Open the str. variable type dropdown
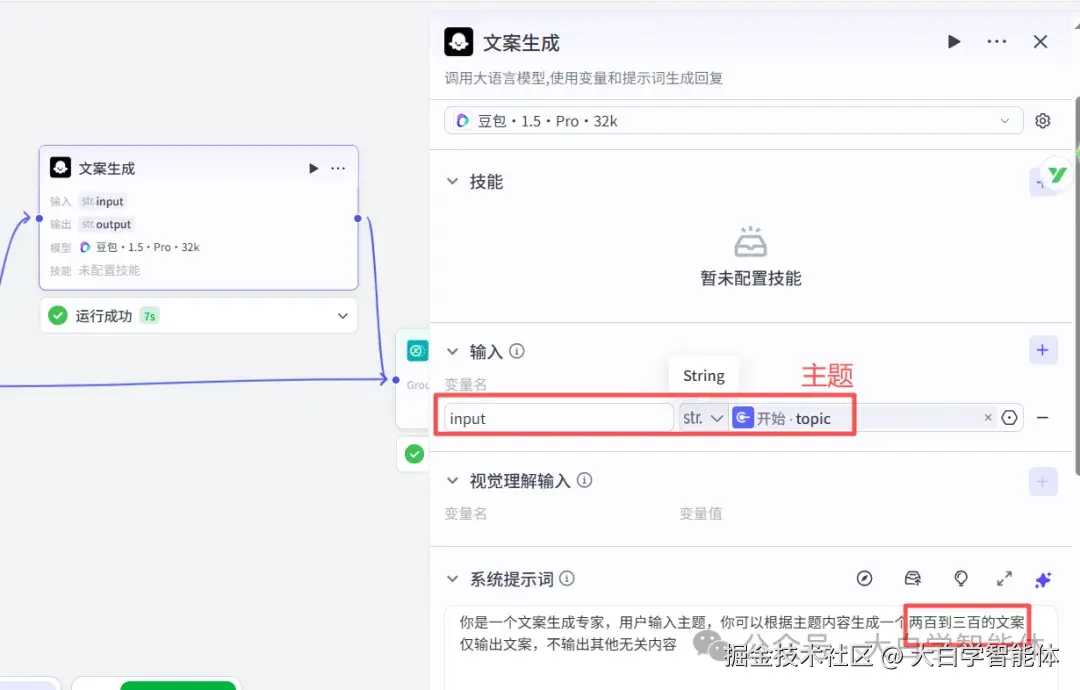Screen dimensions: 1080x690 pyautogui.click(x=703, y=417)
